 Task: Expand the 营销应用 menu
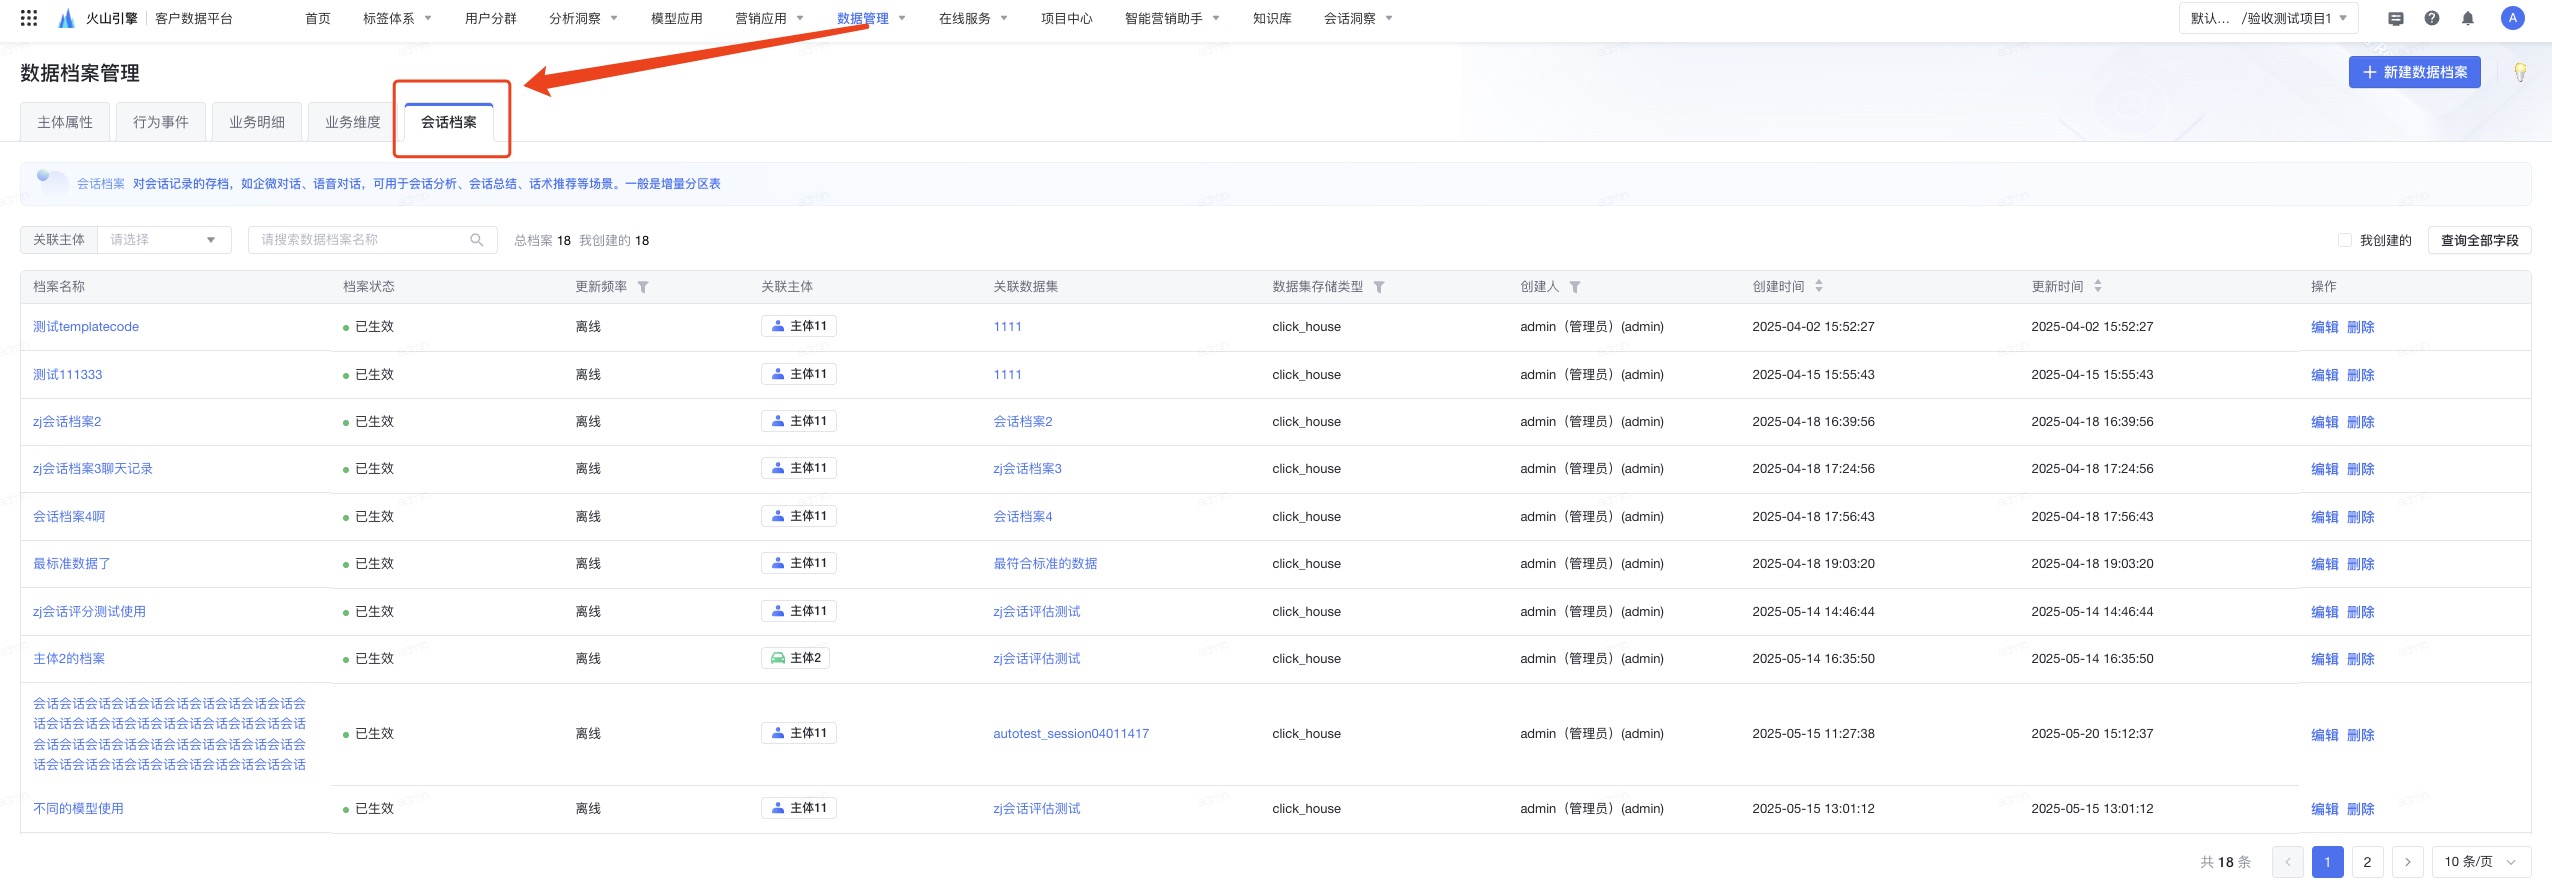click(769, 18)
